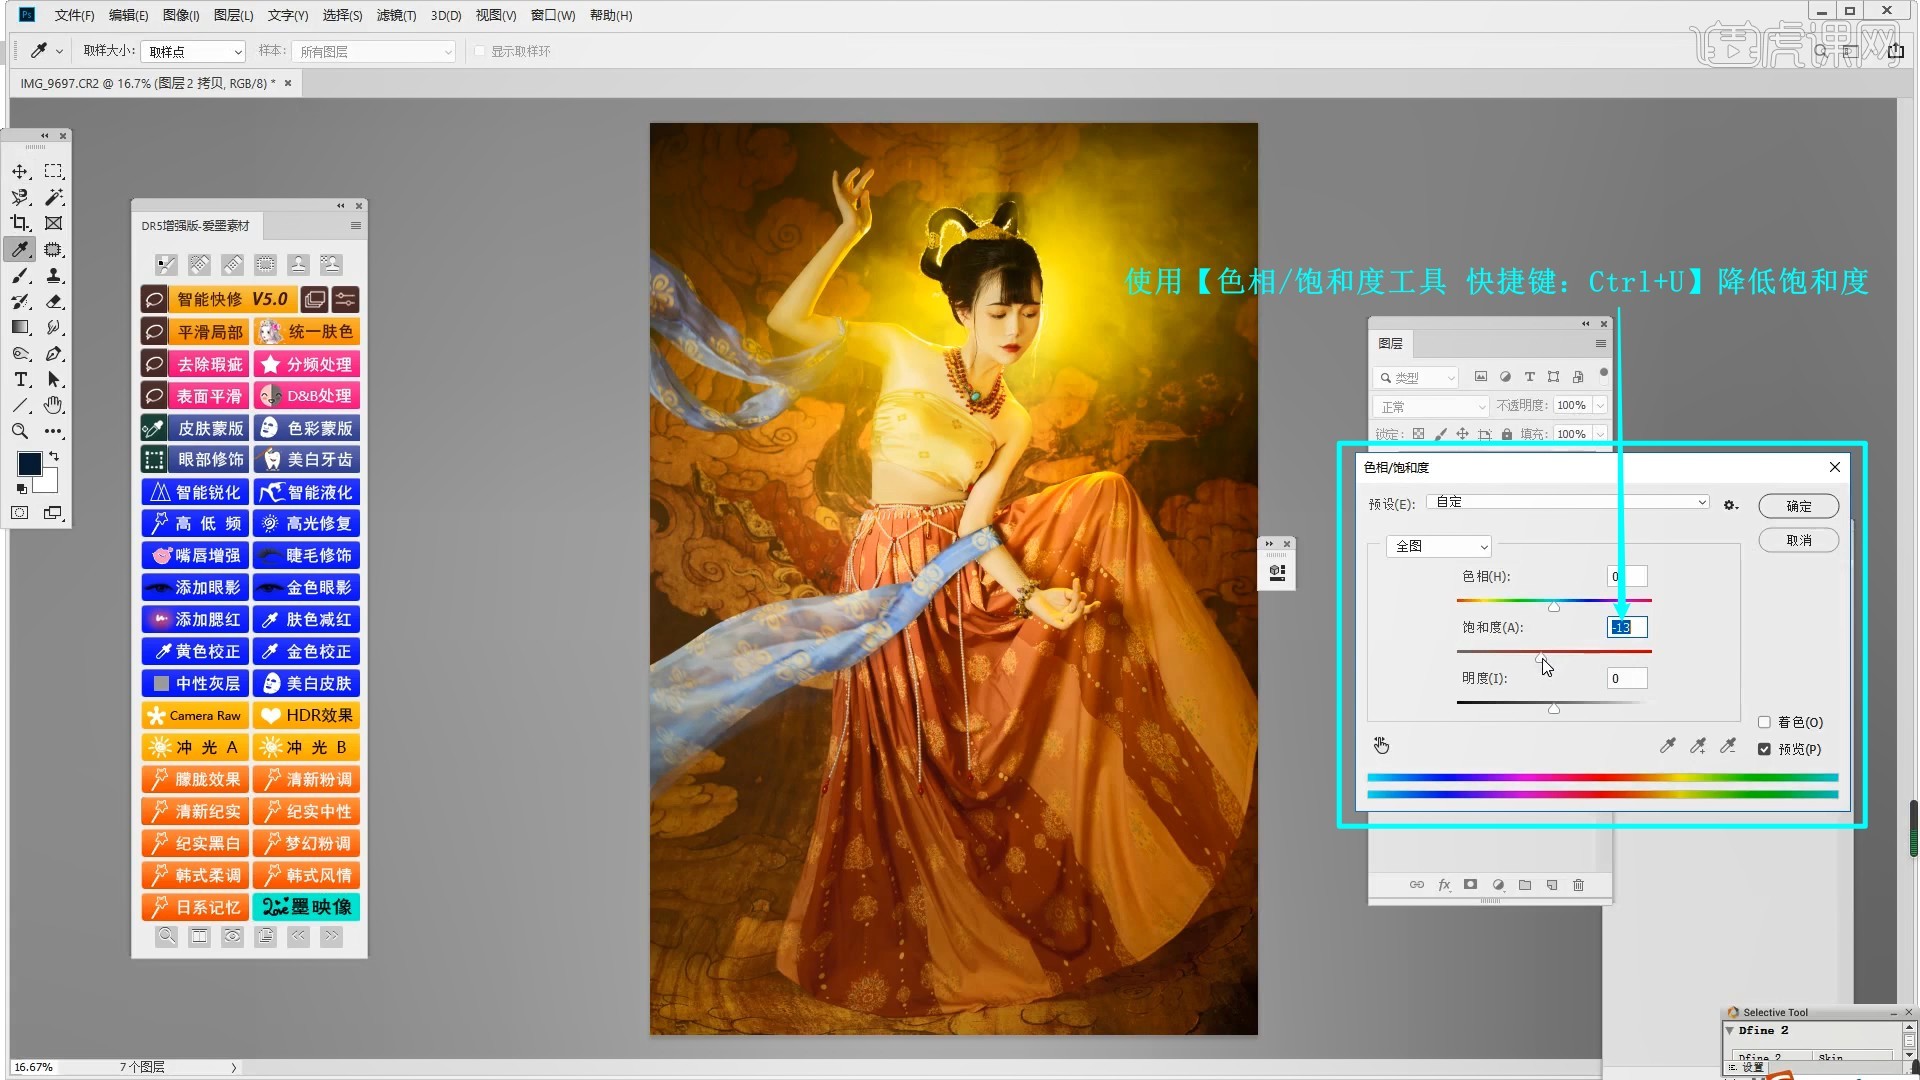This screenshot has width=1920, height=1080.
Task: Select the Crop tool
Action: pos(20,223)
